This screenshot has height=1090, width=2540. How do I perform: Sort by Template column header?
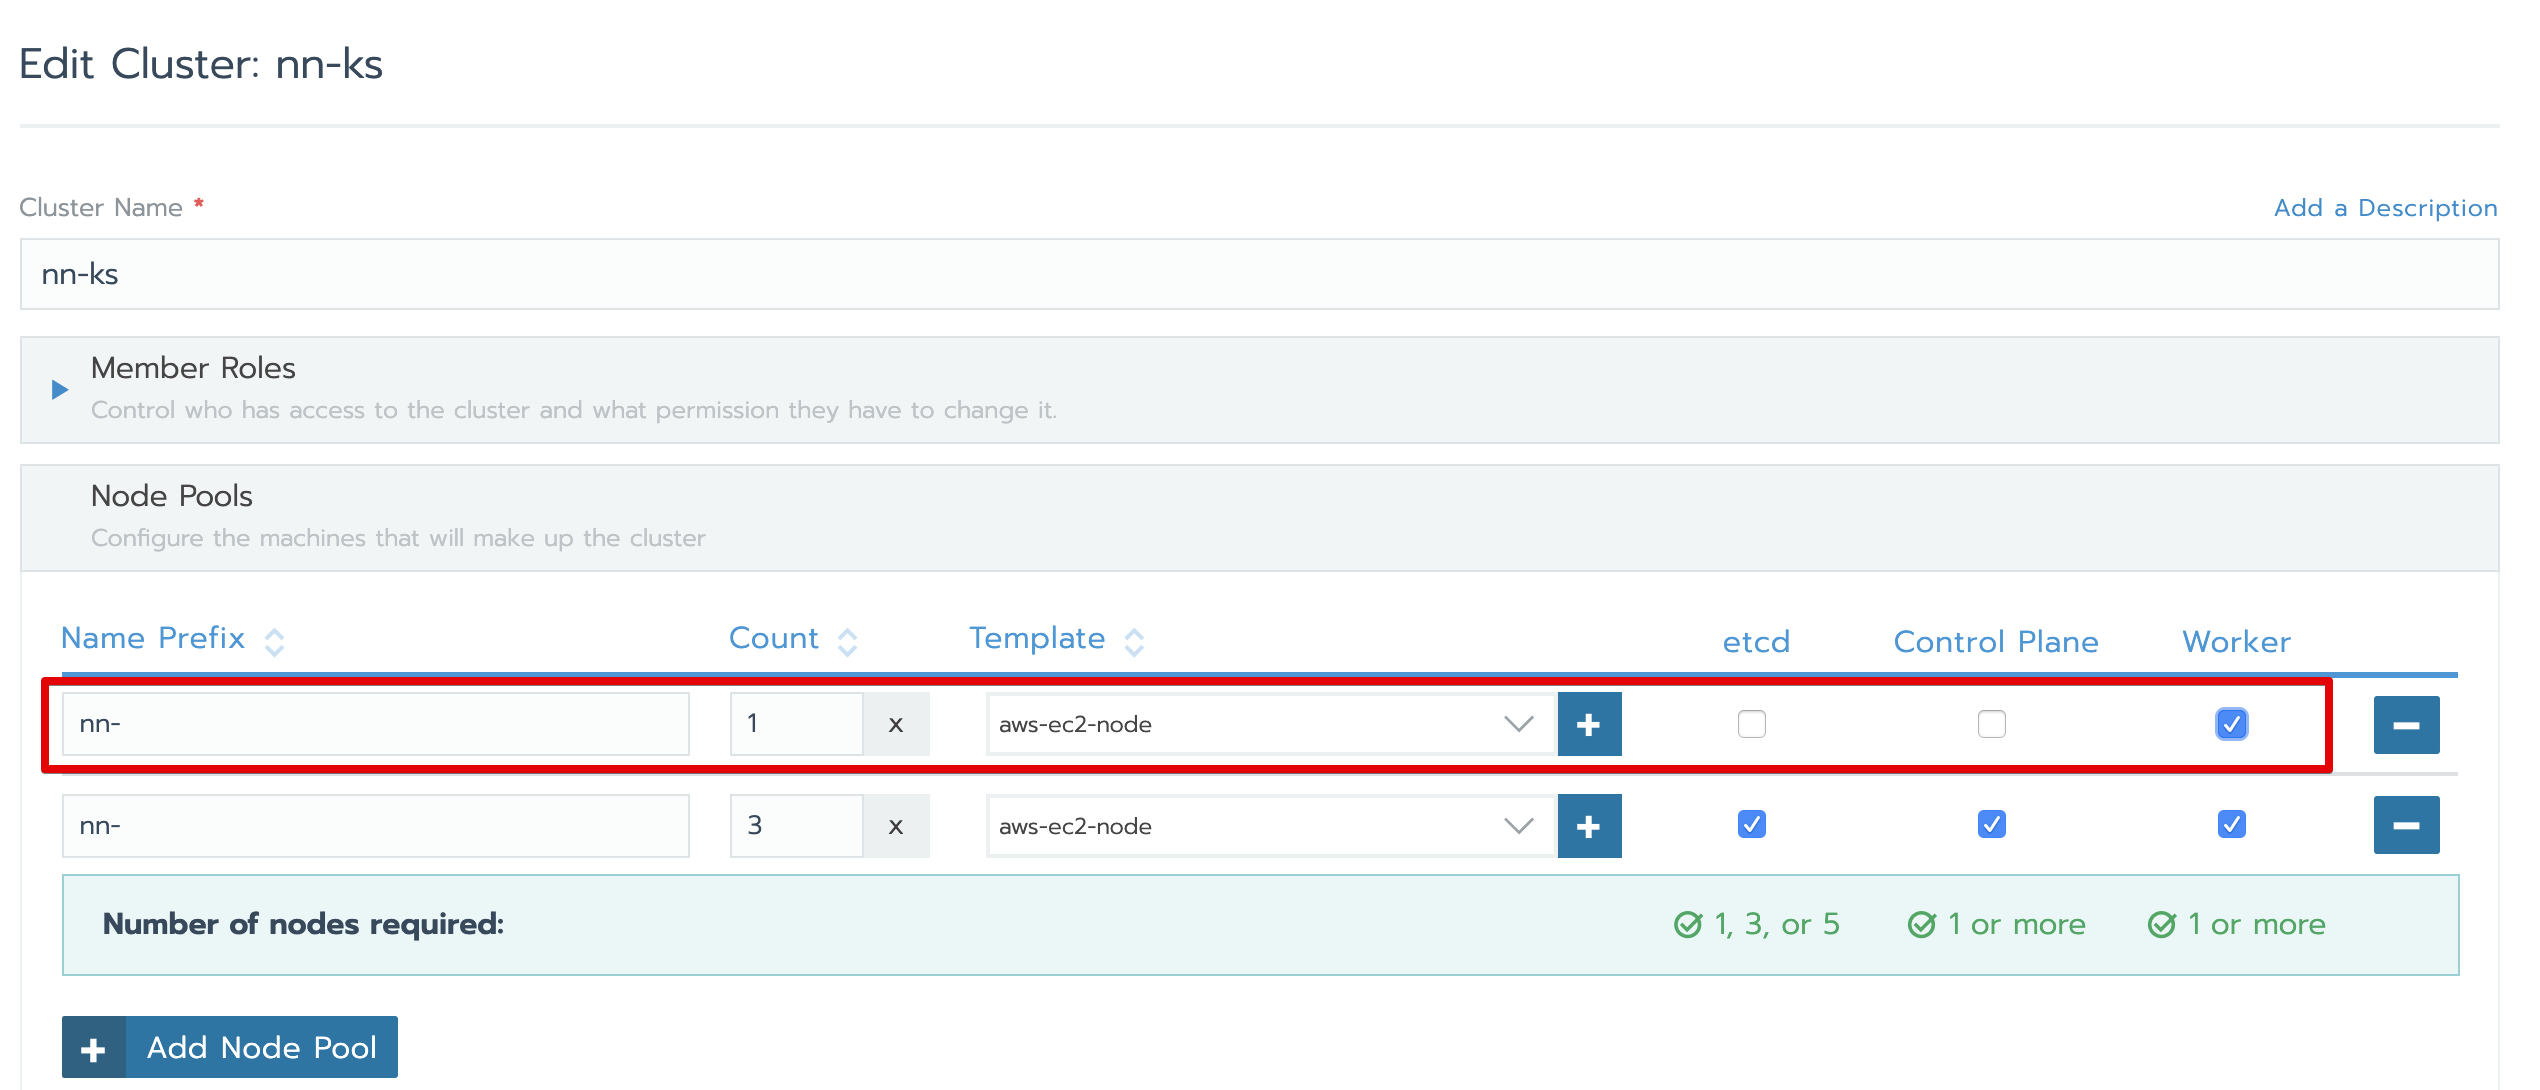pyautogui.click(x=1037, y=638)
